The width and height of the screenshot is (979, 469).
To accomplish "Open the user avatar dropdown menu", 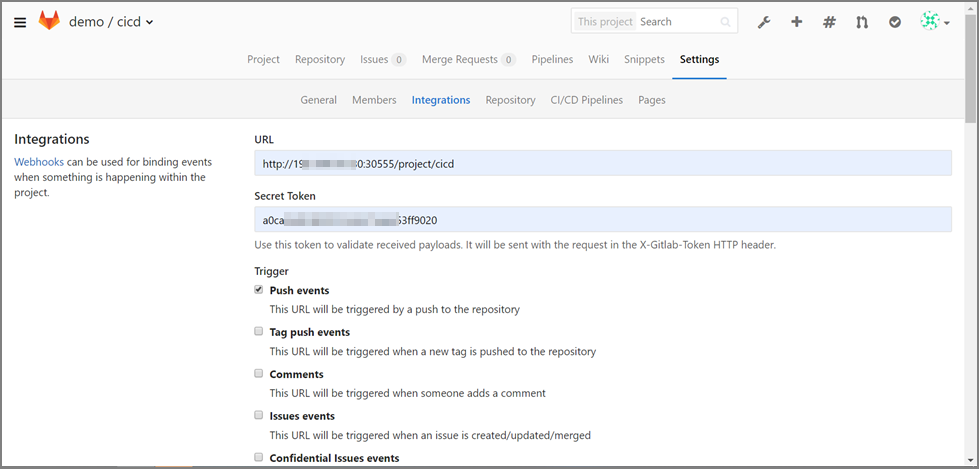I will click(x=935, y=22).
